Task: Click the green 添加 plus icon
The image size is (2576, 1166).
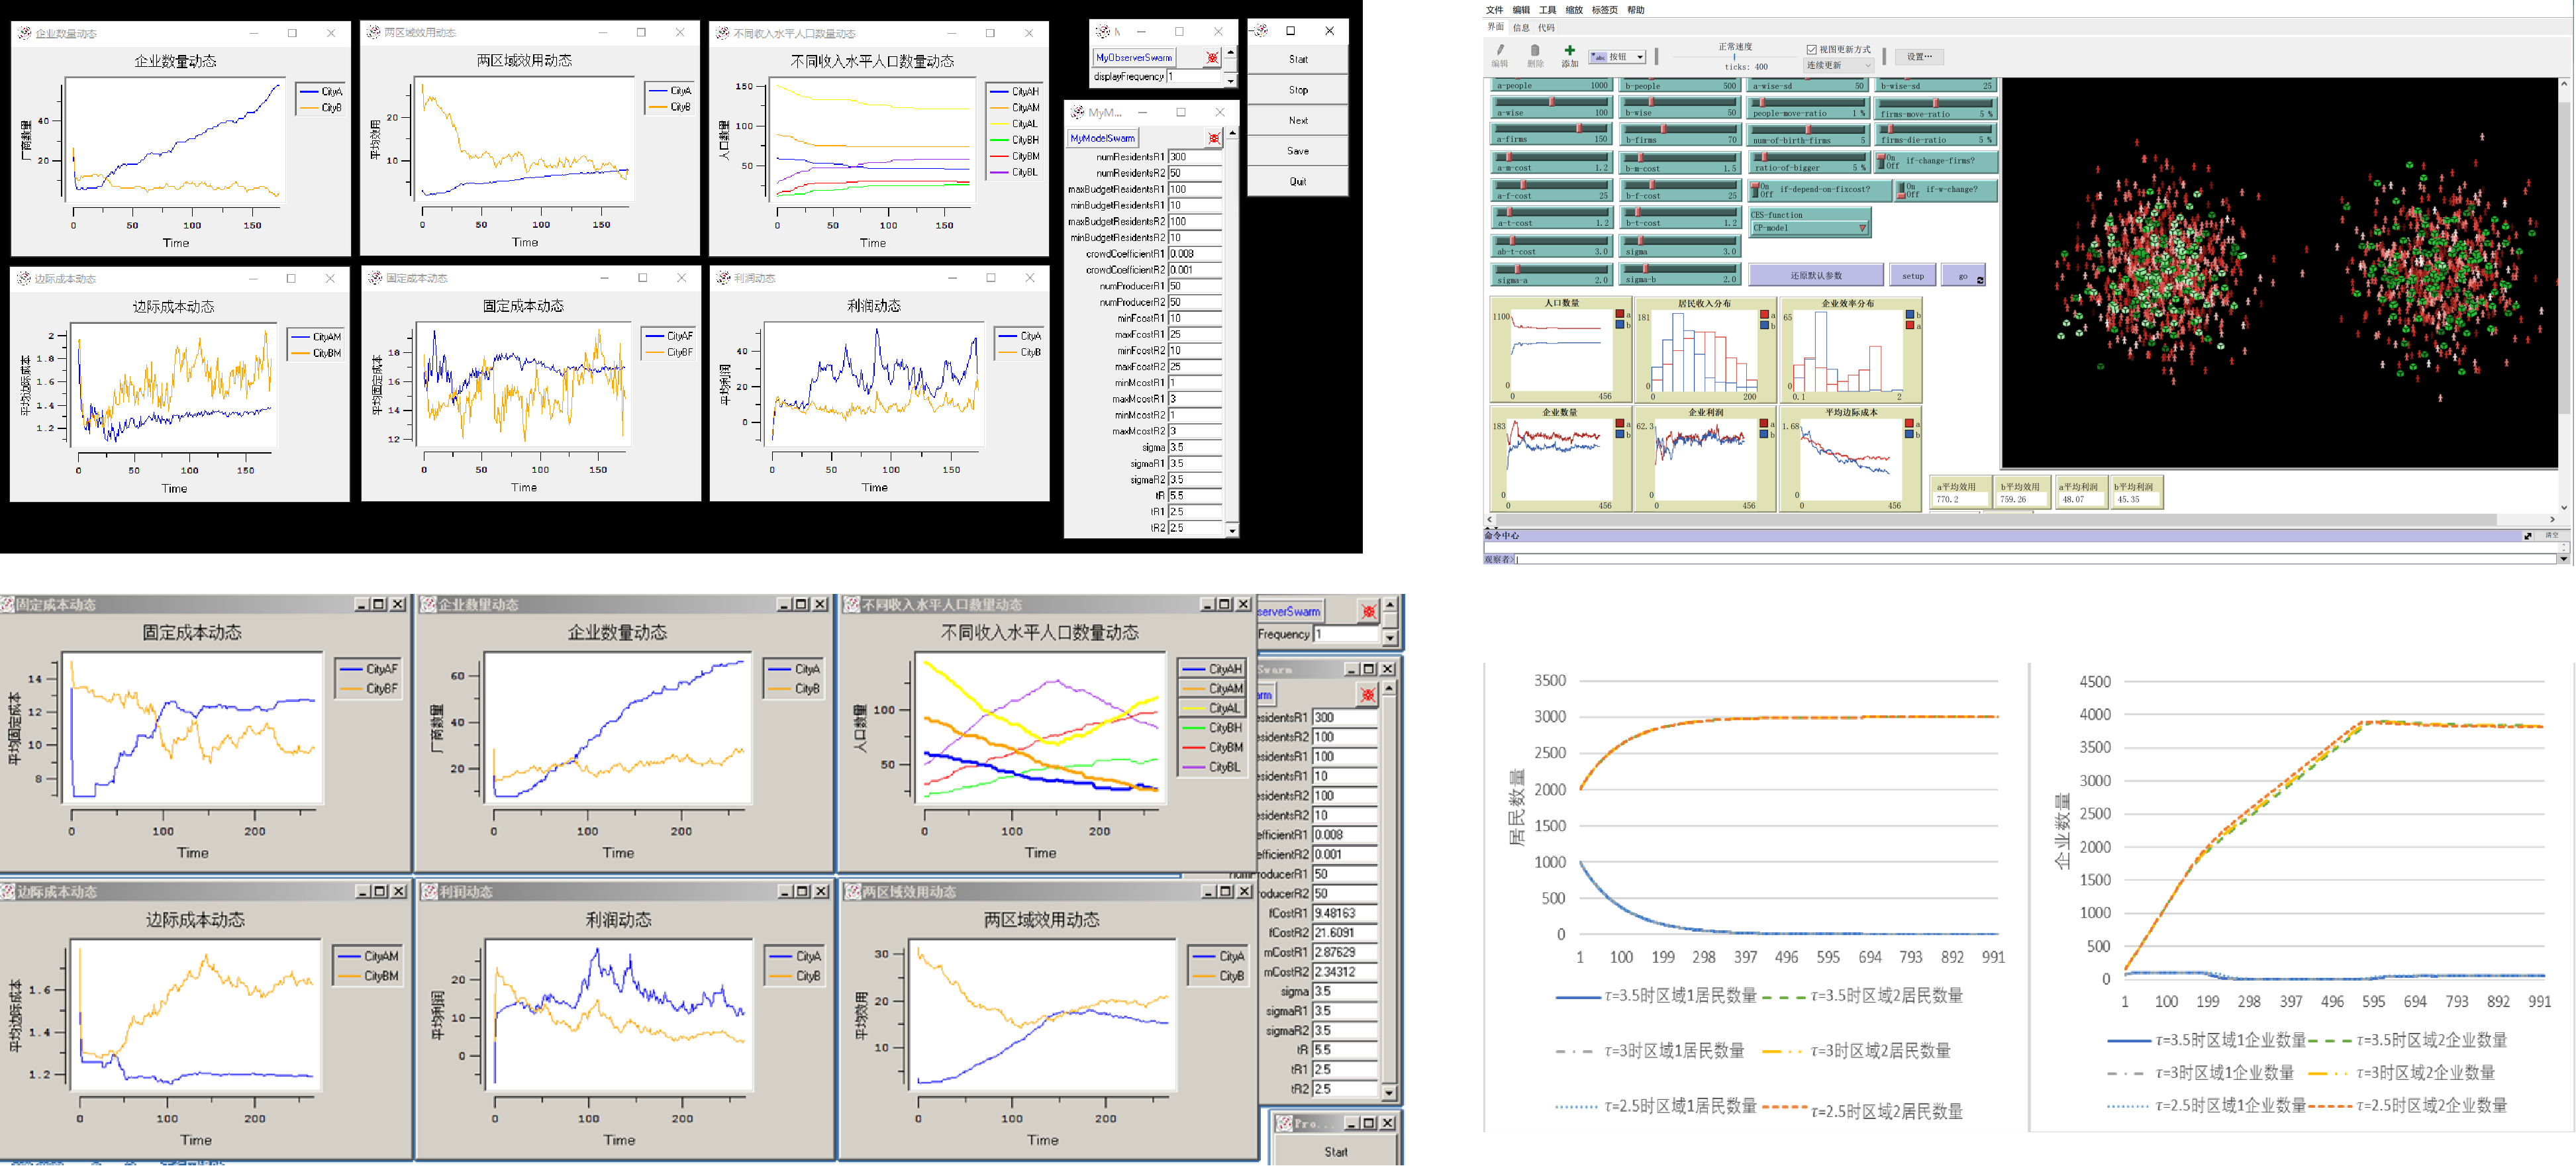Action: (1569, 51)
